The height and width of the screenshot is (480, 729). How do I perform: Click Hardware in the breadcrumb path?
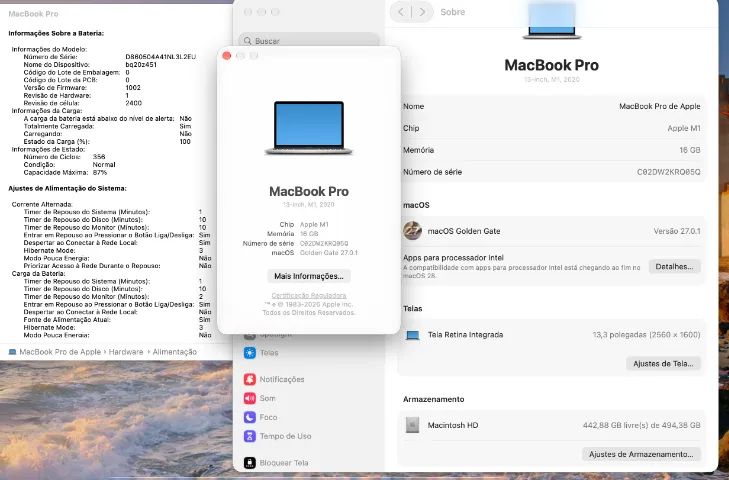click(126, 352)
